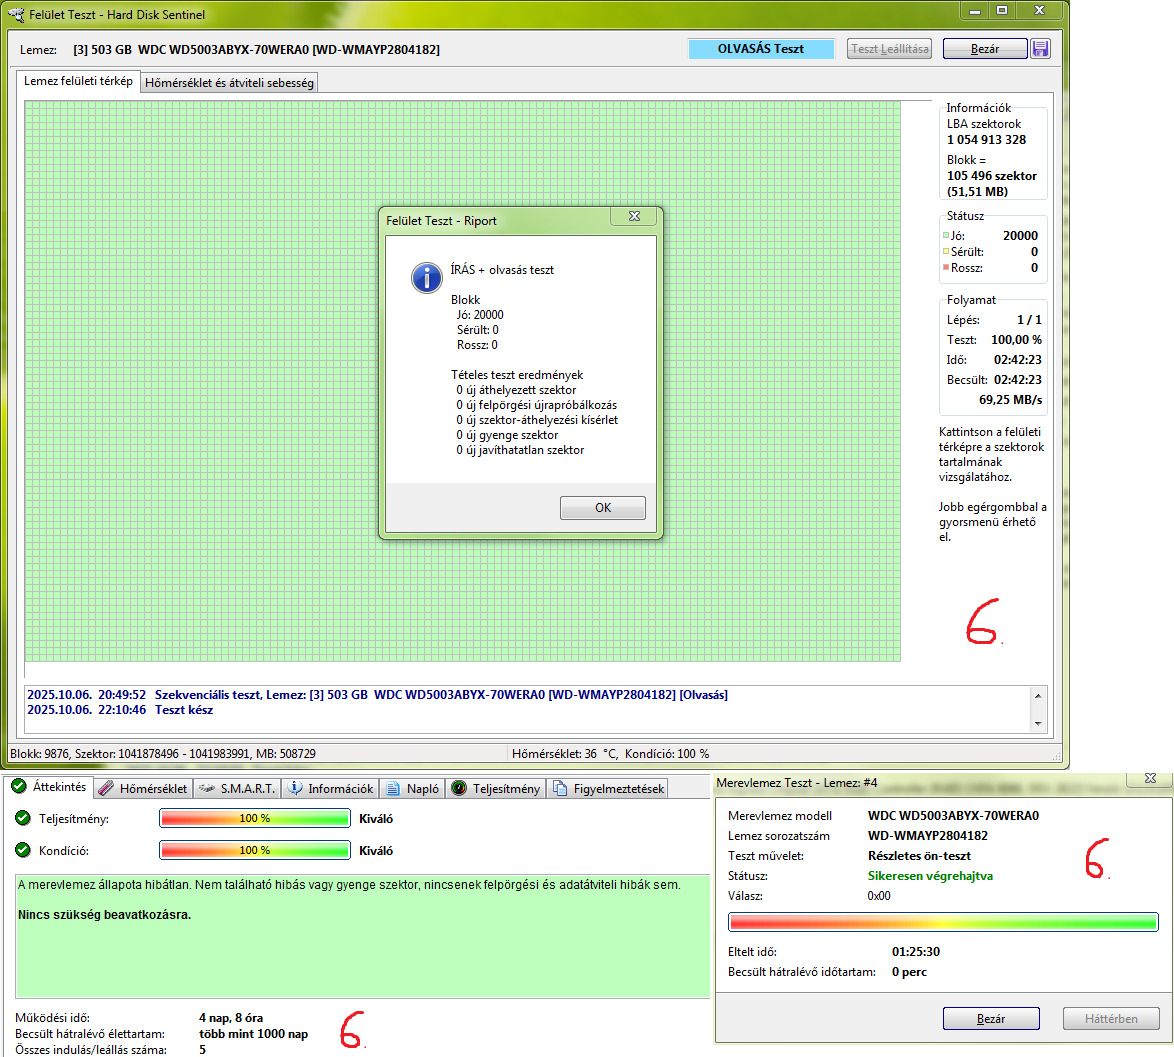Click the info icon on Információk tab
Viewport: 1174px width, 1057px height.
[x=296, y=788]
